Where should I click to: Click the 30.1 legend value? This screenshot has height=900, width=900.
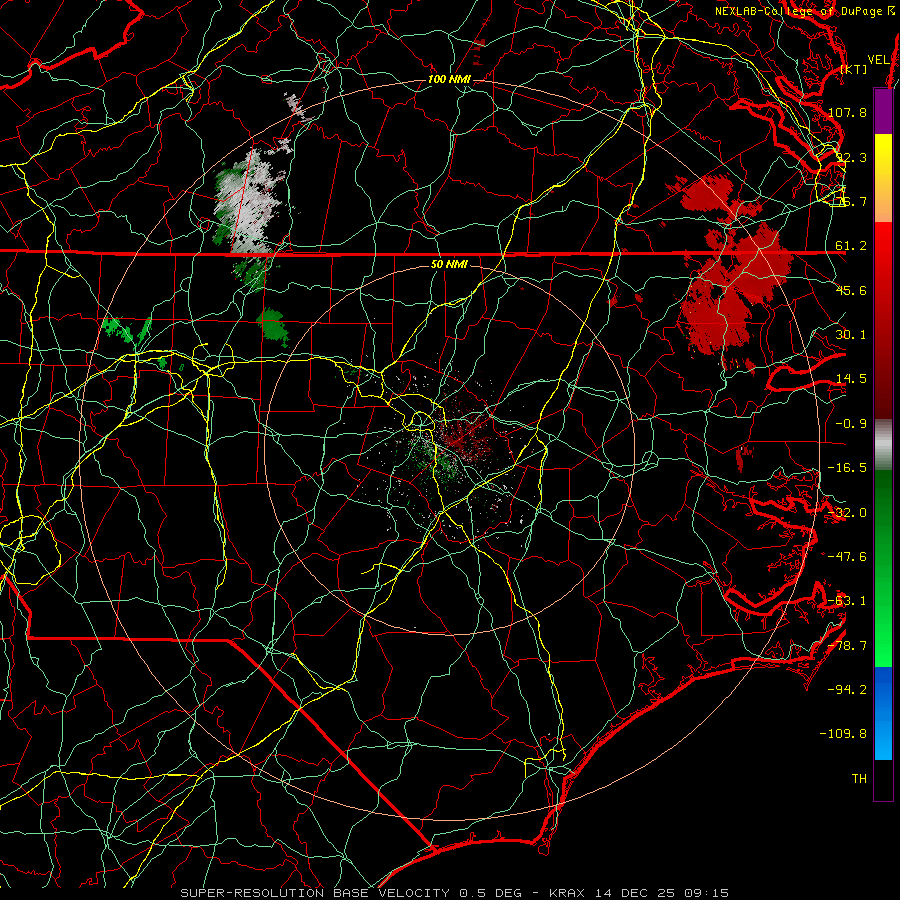click(x=851, y=334)
